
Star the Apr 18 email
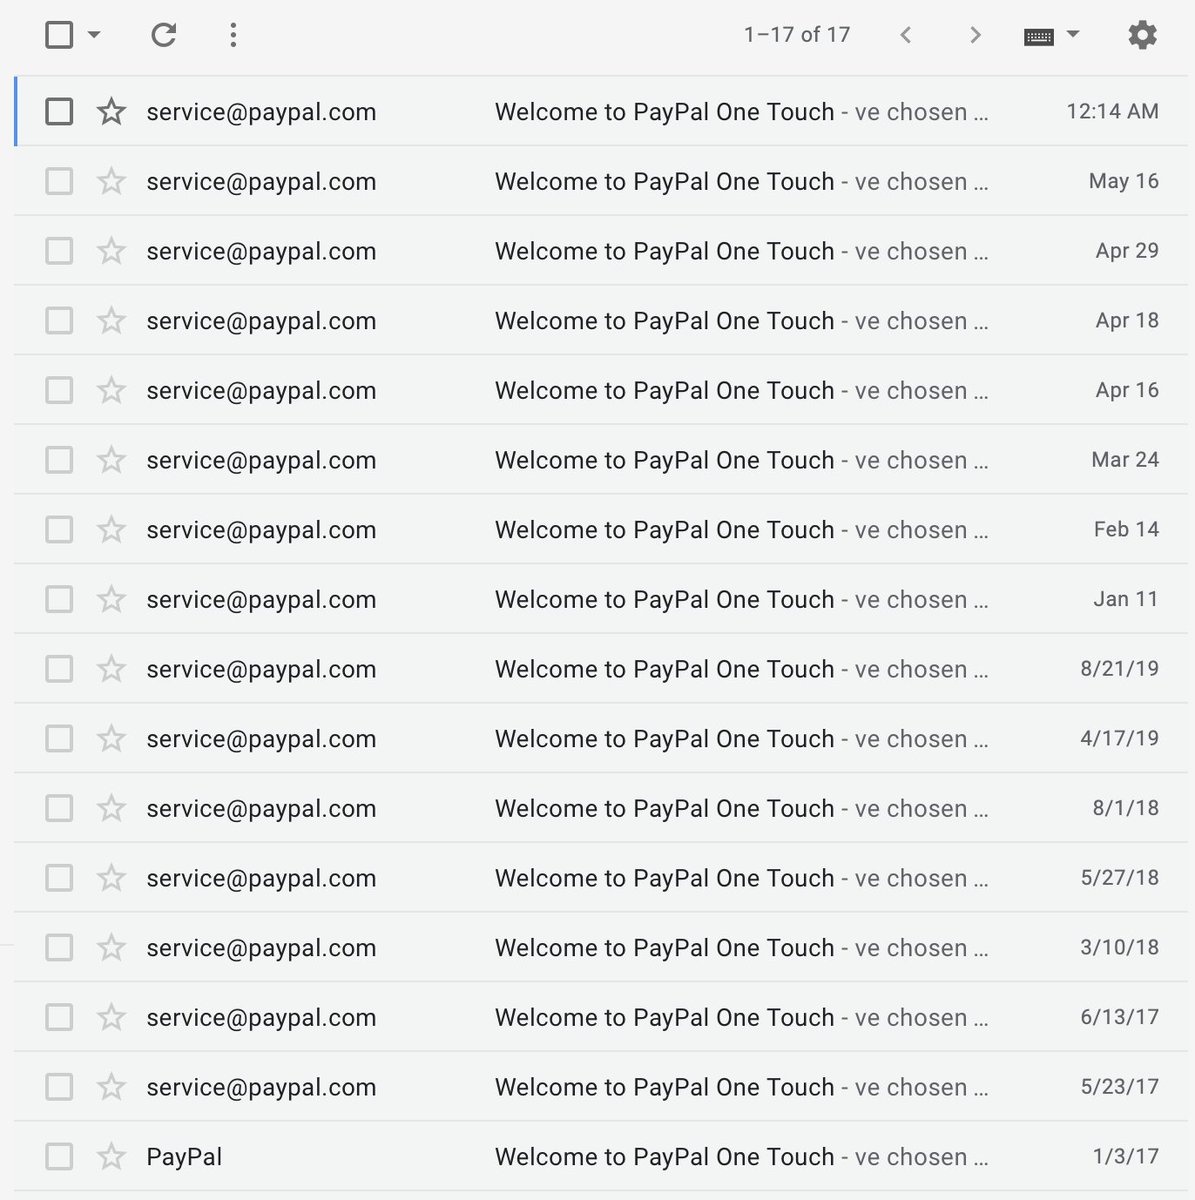[111, 320]
